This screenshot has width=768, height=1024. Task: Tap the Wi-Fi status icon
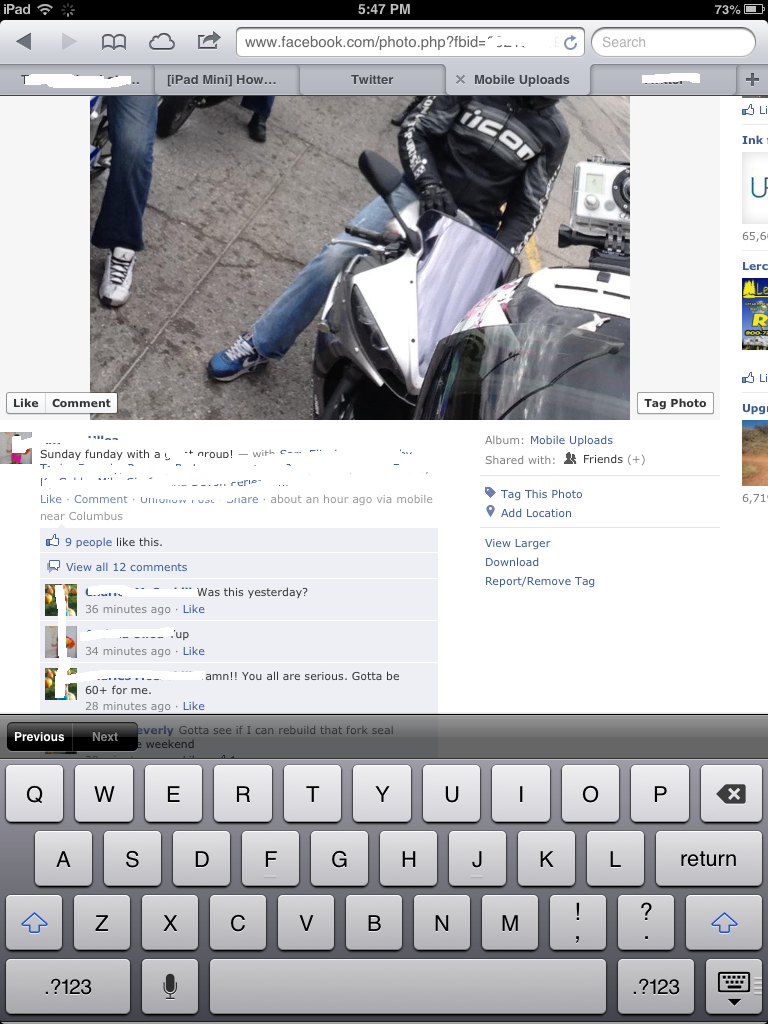click(45, 9)
